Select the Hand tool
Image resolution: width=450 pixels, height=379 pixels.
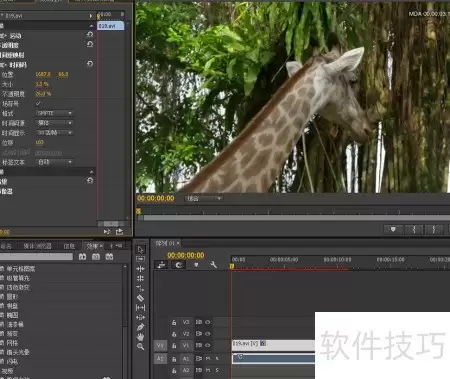pos(141,337)
